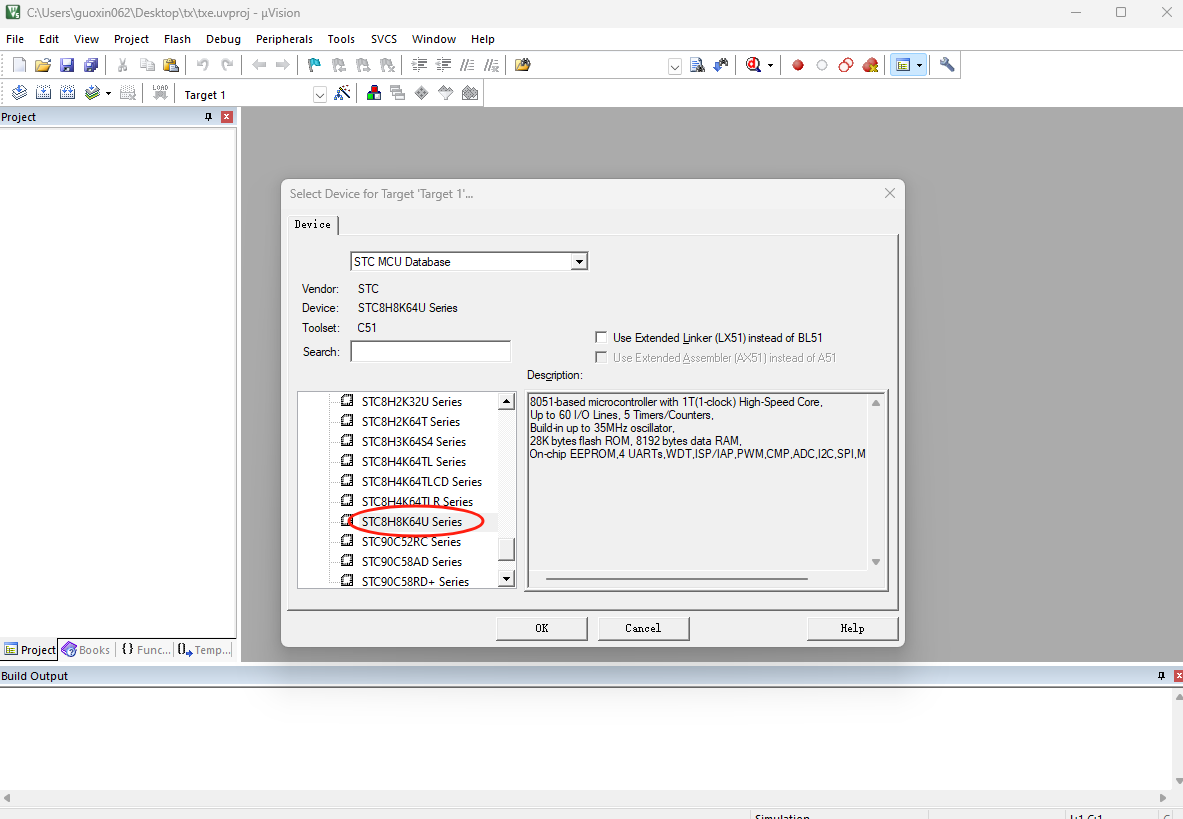Switch to the Books panel tab

[x=86, y=649]
